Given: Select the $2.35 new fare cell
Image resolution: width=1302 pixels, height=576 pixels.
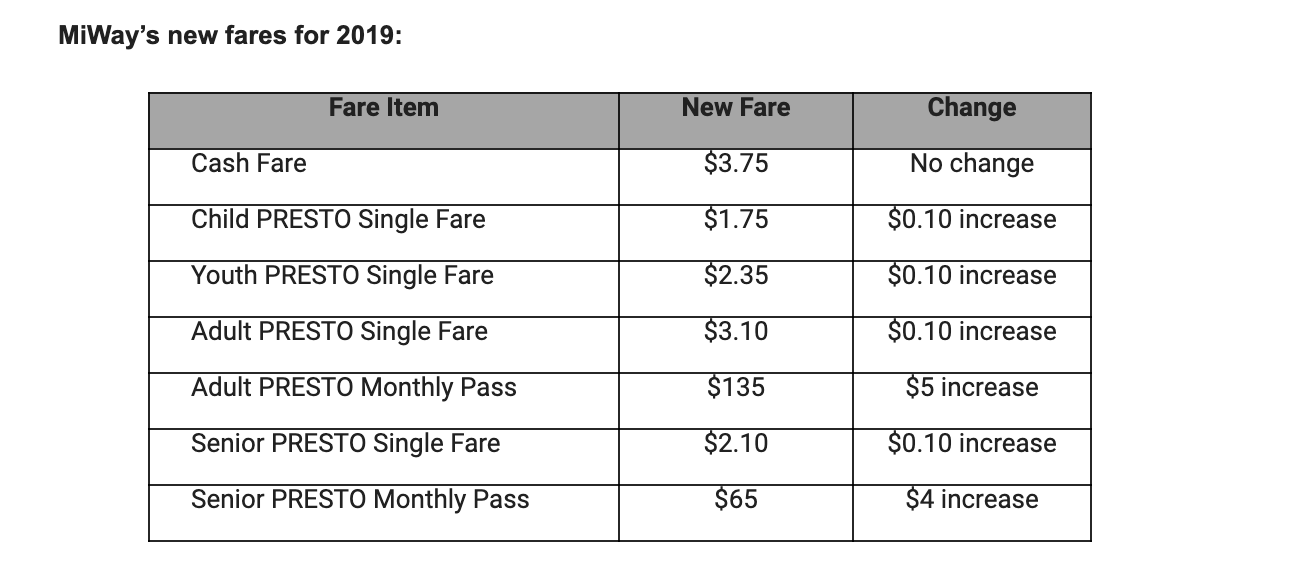Looking at the screenshot, I should [736, 276].
